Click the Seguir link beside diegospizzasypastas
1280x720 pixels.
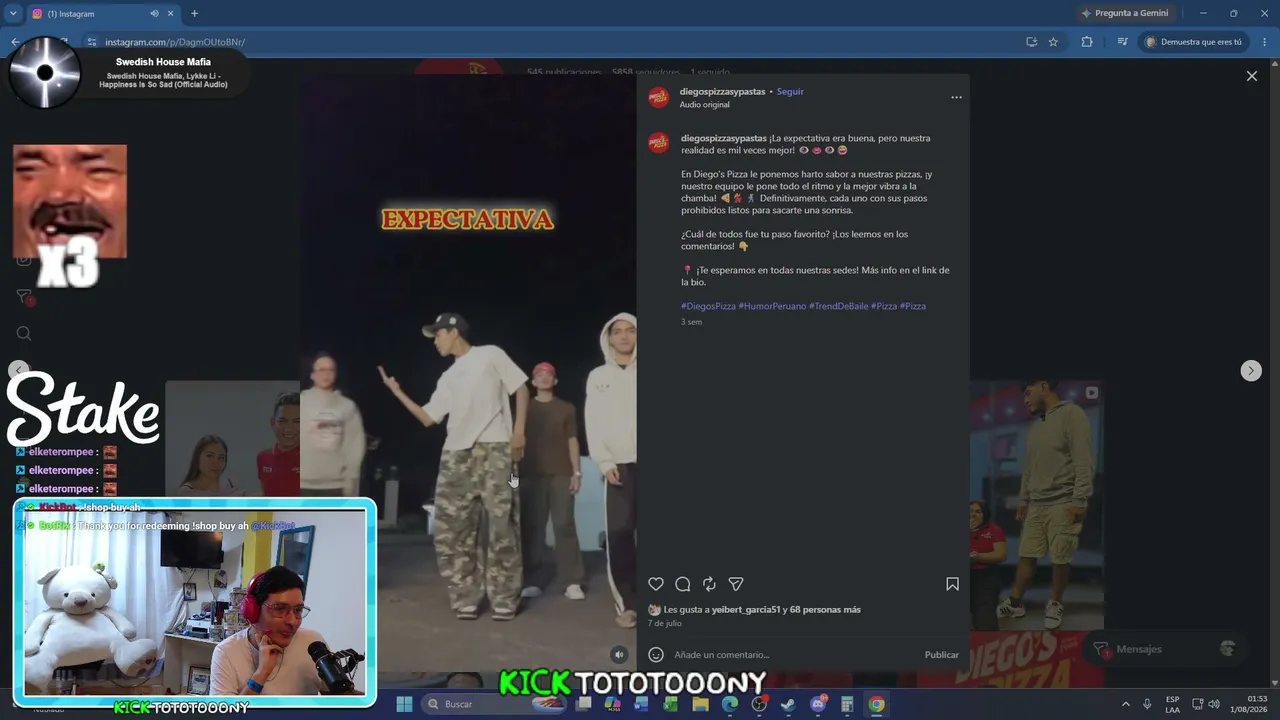coord(790,92)
